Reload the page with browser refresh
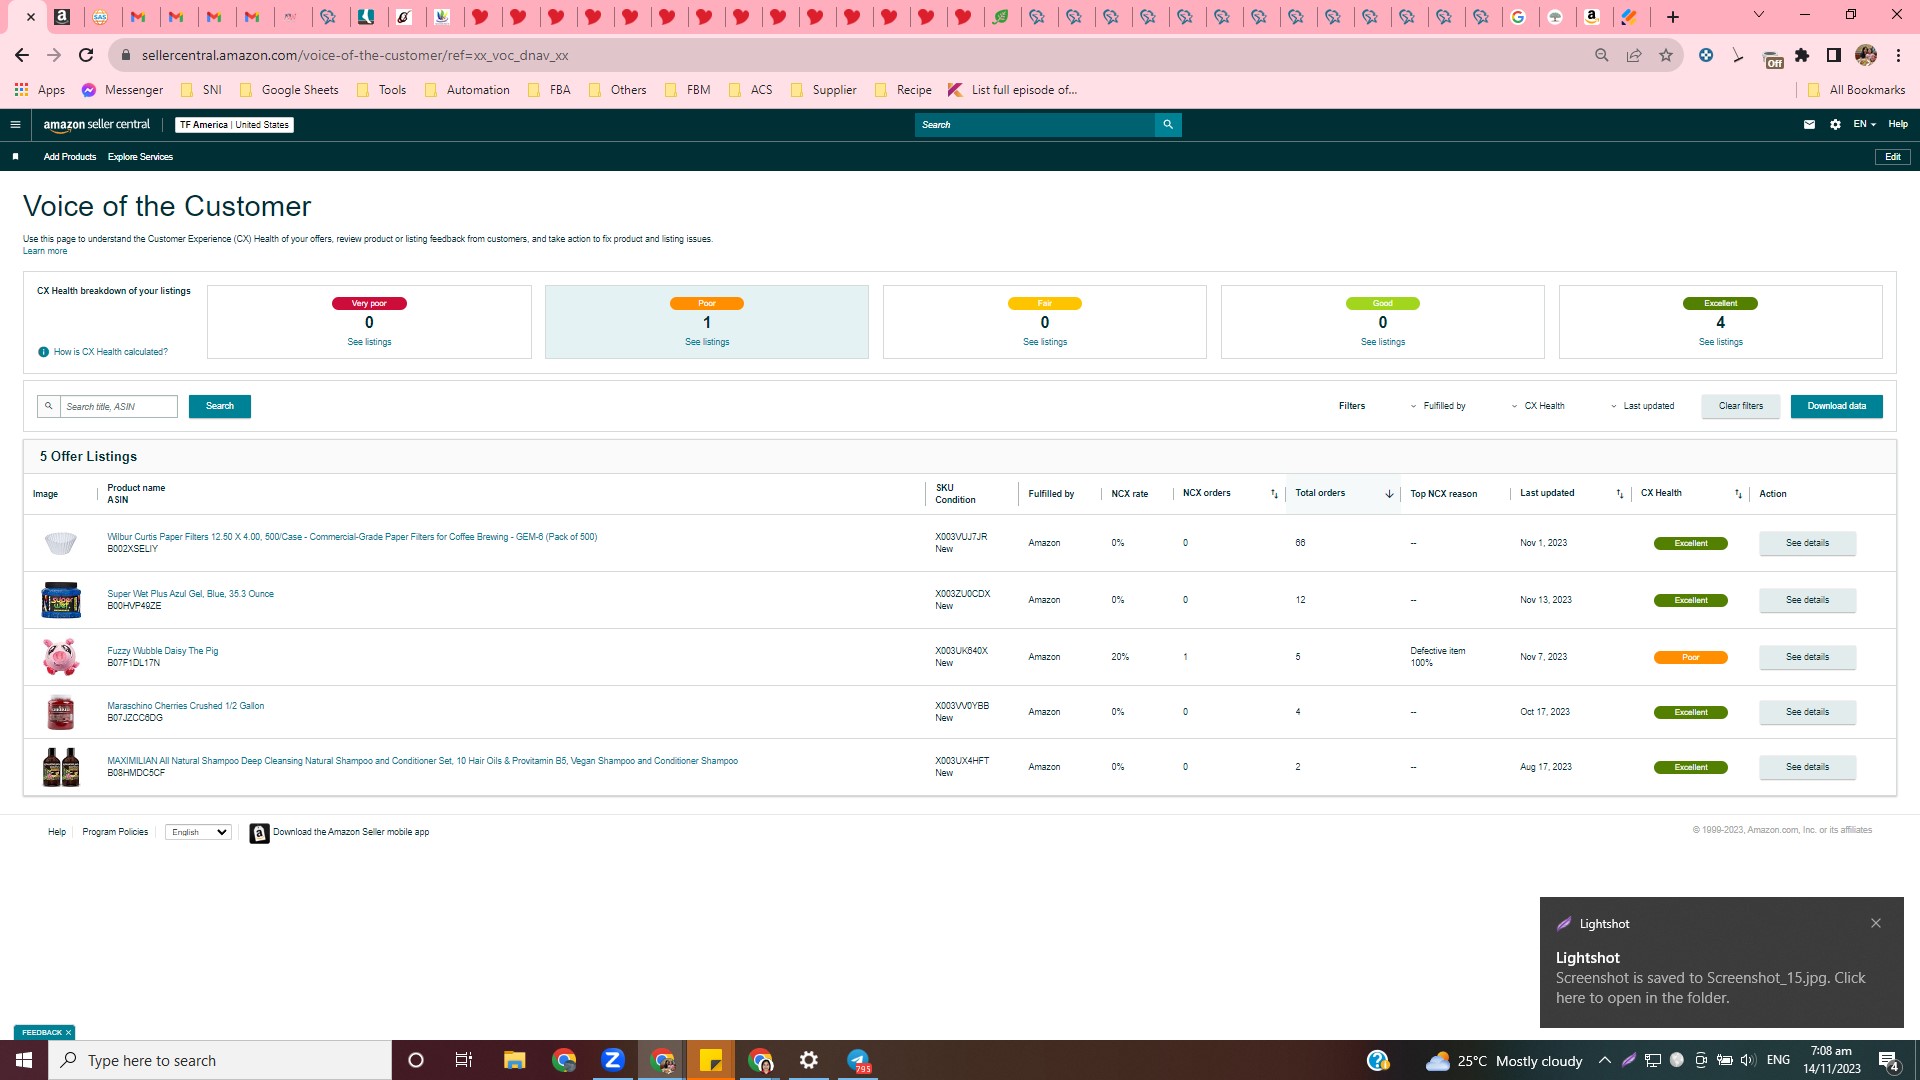1920x1080 pixels. (86, 56)
